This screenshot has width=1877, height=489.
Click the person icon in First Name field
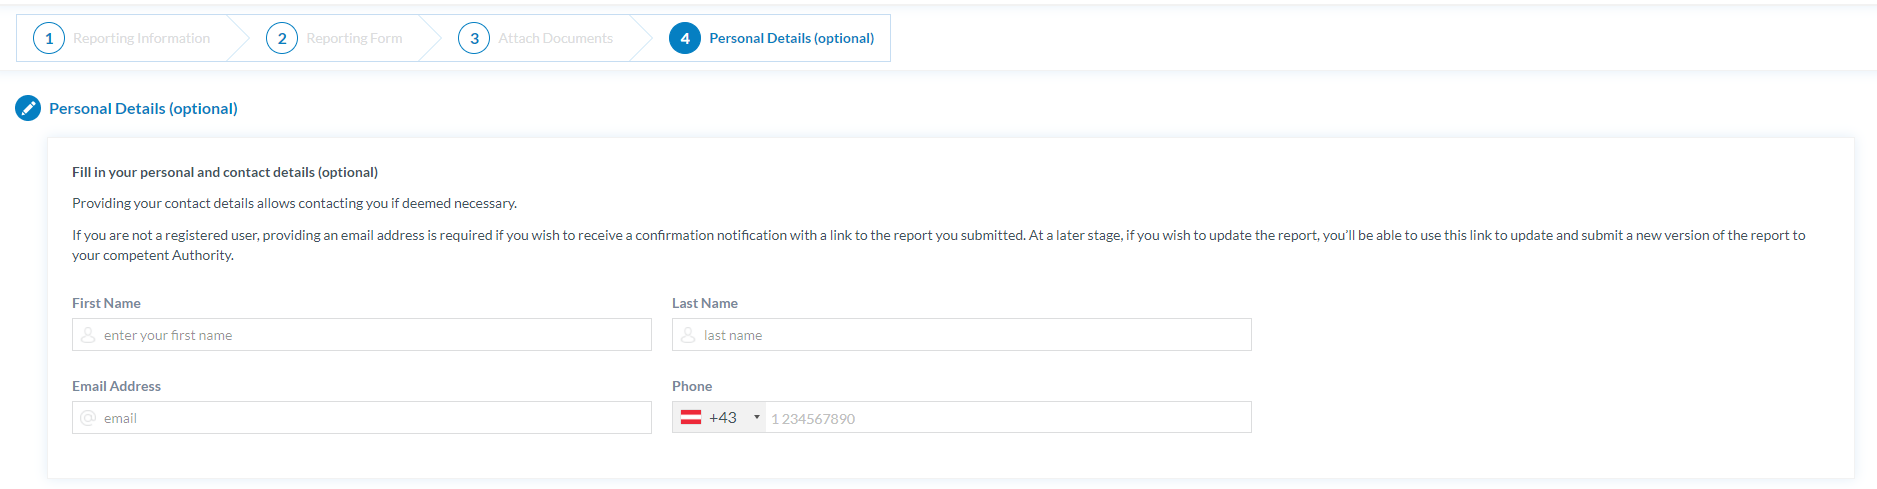pos(88,335)
